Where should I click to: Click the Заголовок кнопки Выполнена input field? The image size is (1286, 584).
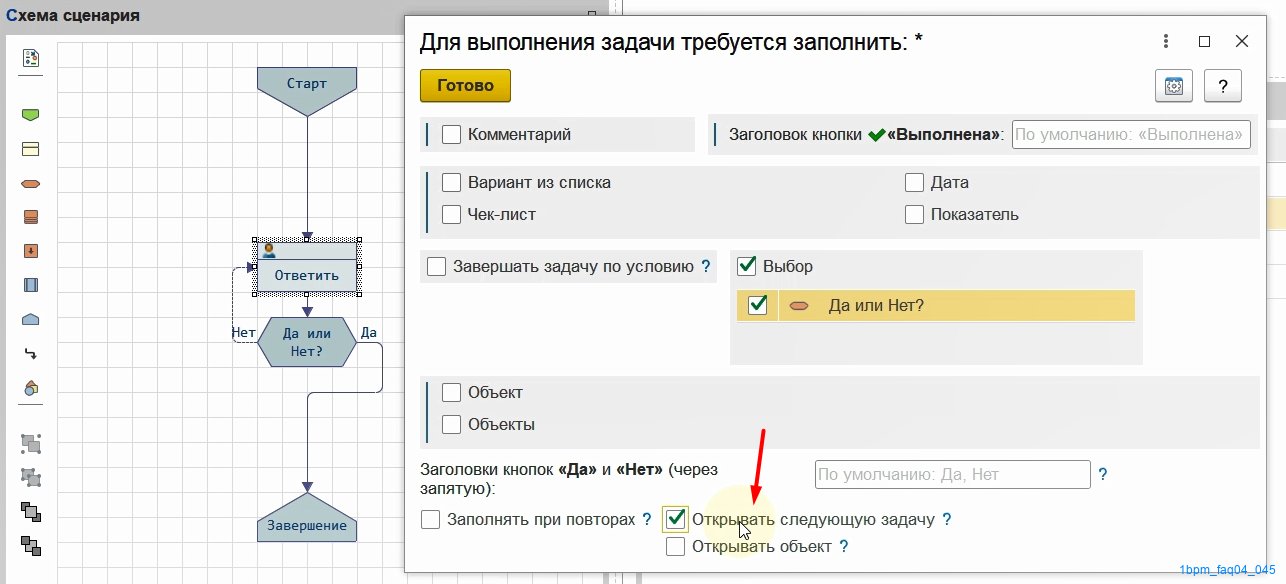(x=1131, y=135)
